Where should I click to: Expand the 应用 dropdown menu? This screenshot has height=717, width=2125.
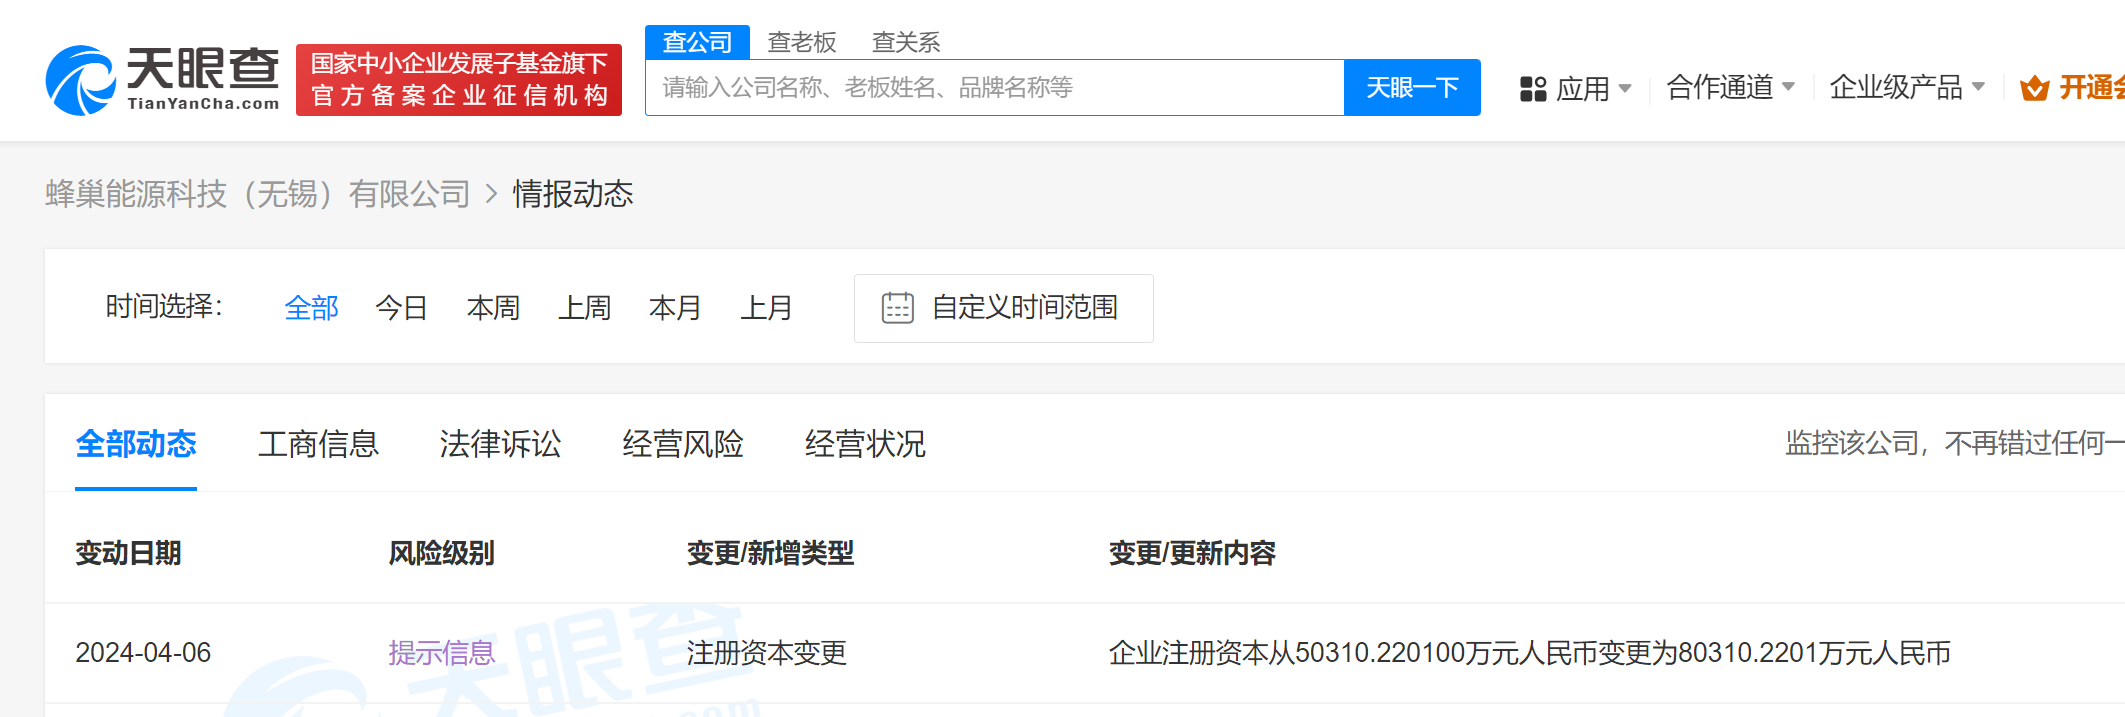pos(1584,89)
